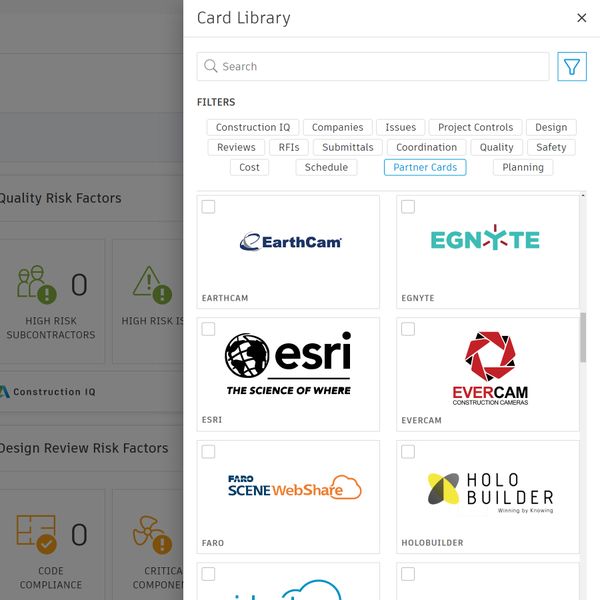Click the High Risk Issues warning icon
The image size is (600, 600).
click(x=152, y=285)
